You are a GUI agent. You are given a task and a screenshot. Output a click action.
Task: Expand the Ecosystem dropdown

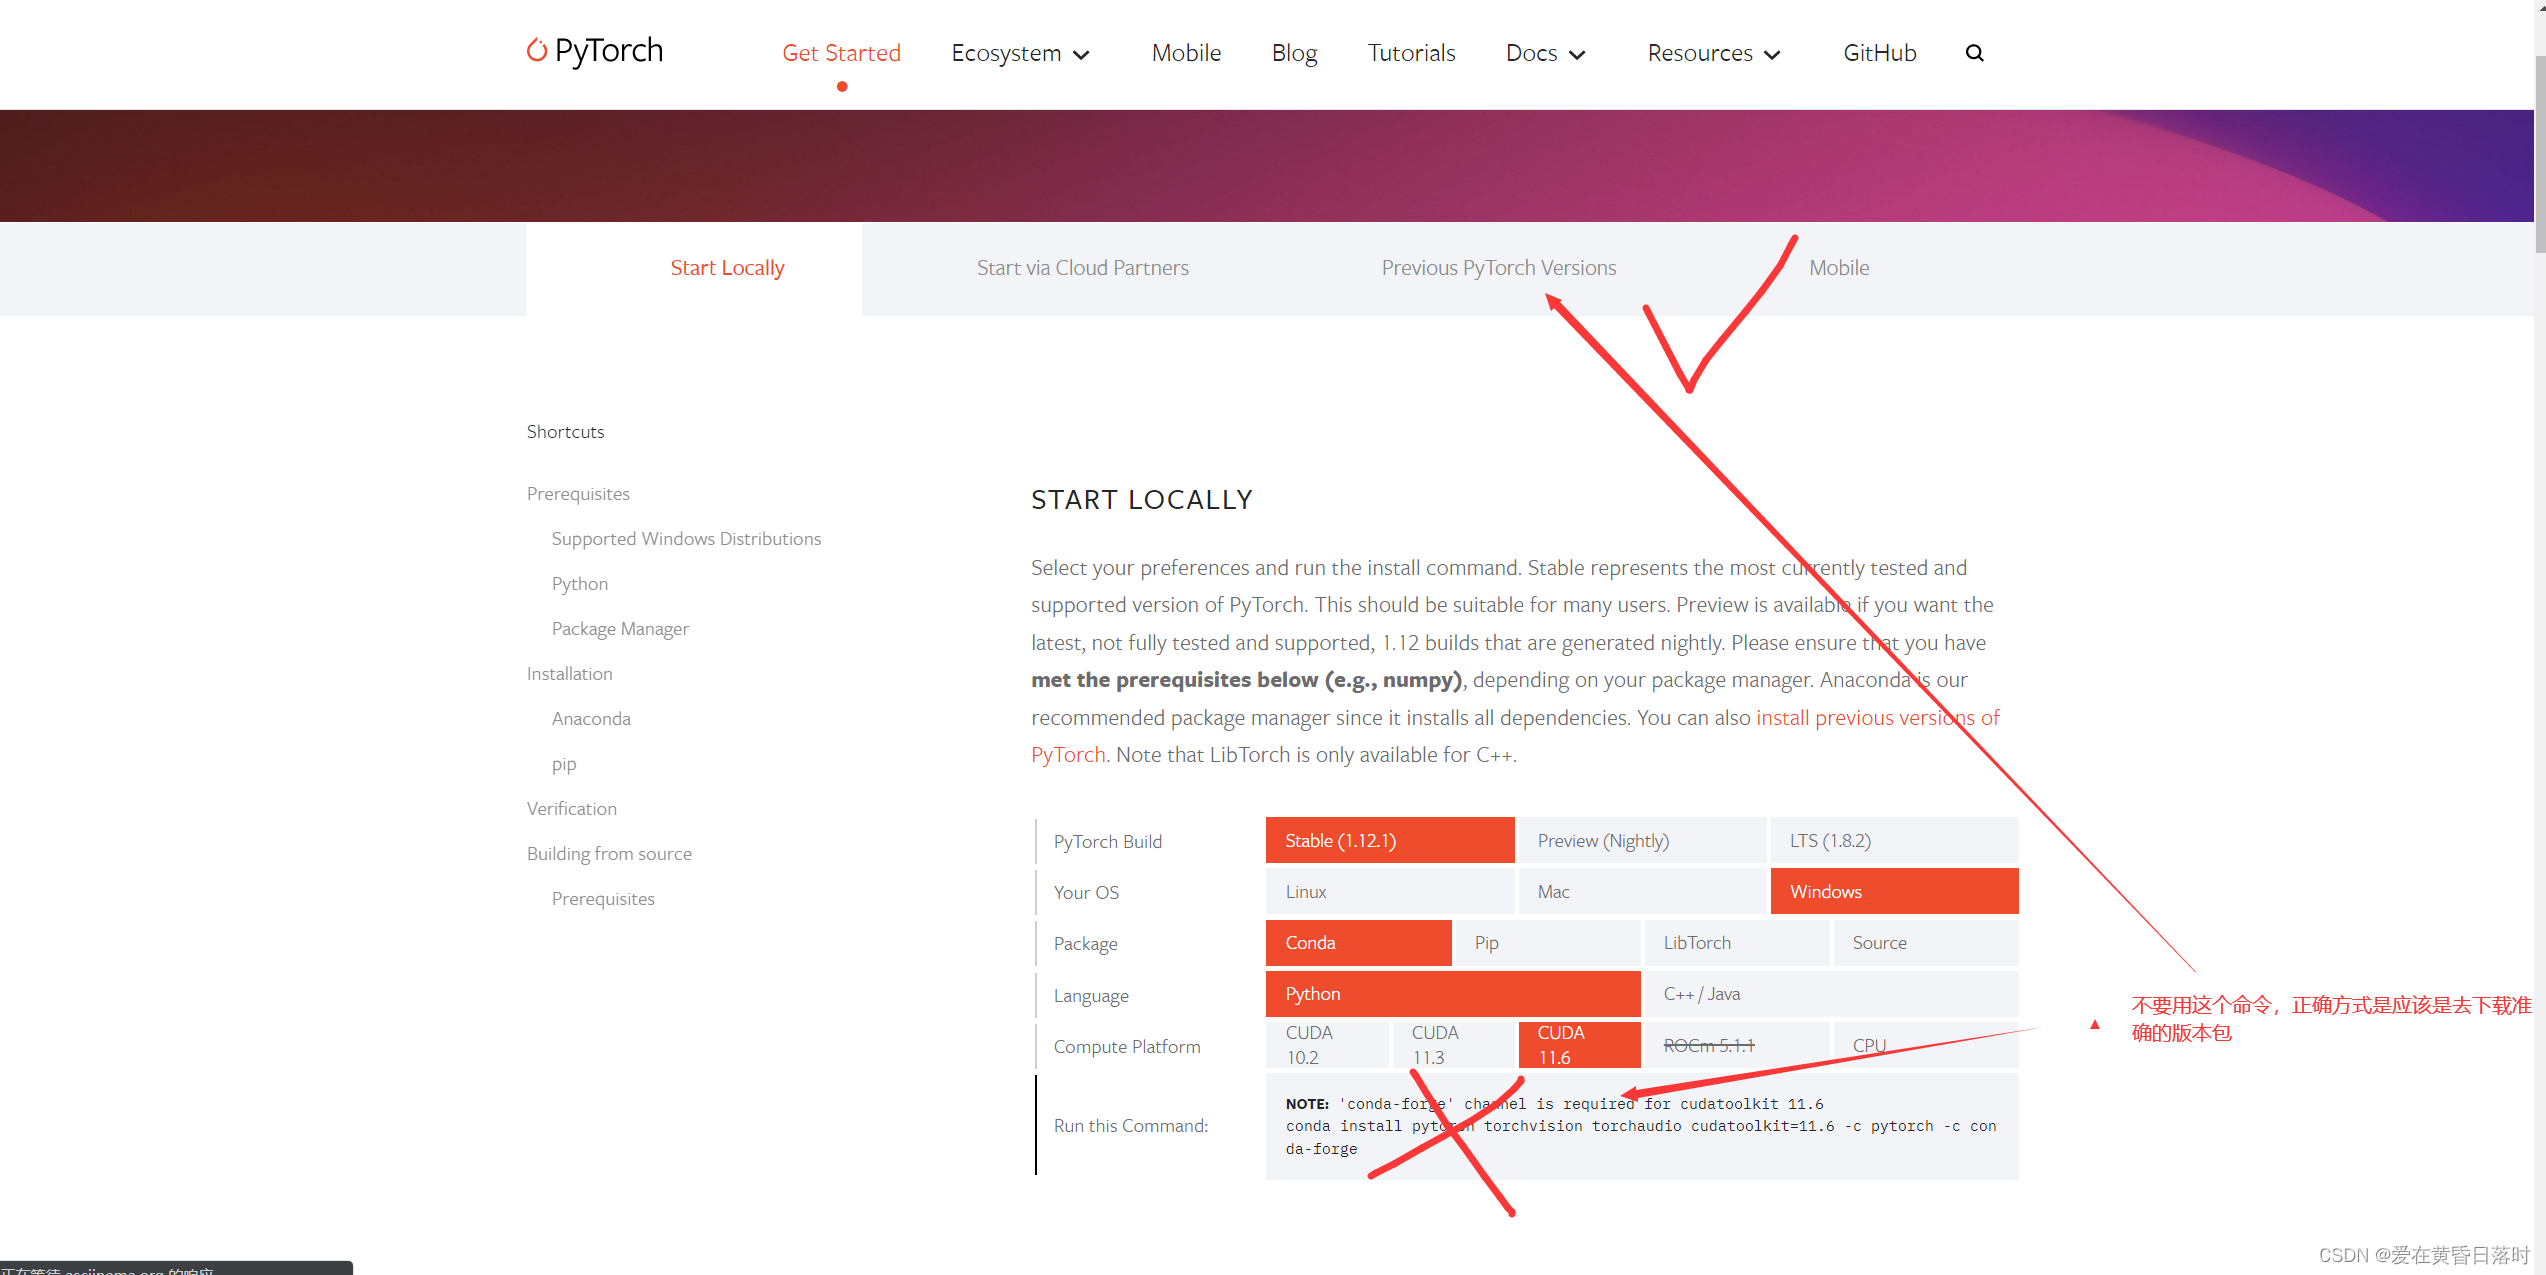[x=1020, y=53]
